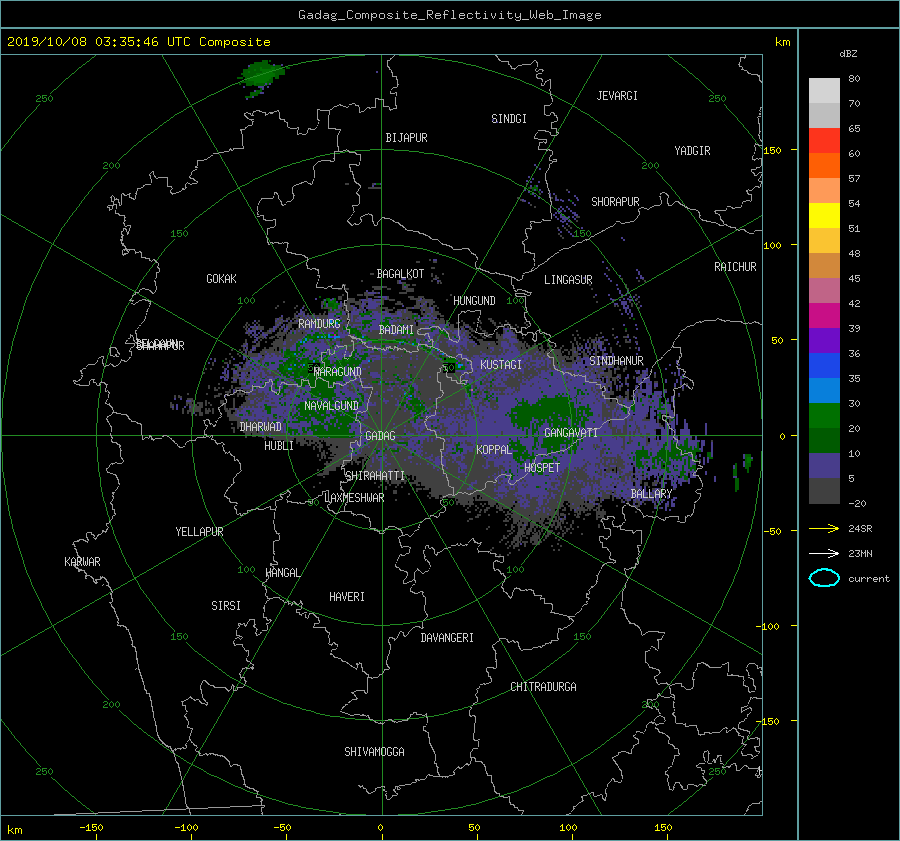Click the RAICHUR city label
This screenshot has height=841, width=900.
[735, 267]
